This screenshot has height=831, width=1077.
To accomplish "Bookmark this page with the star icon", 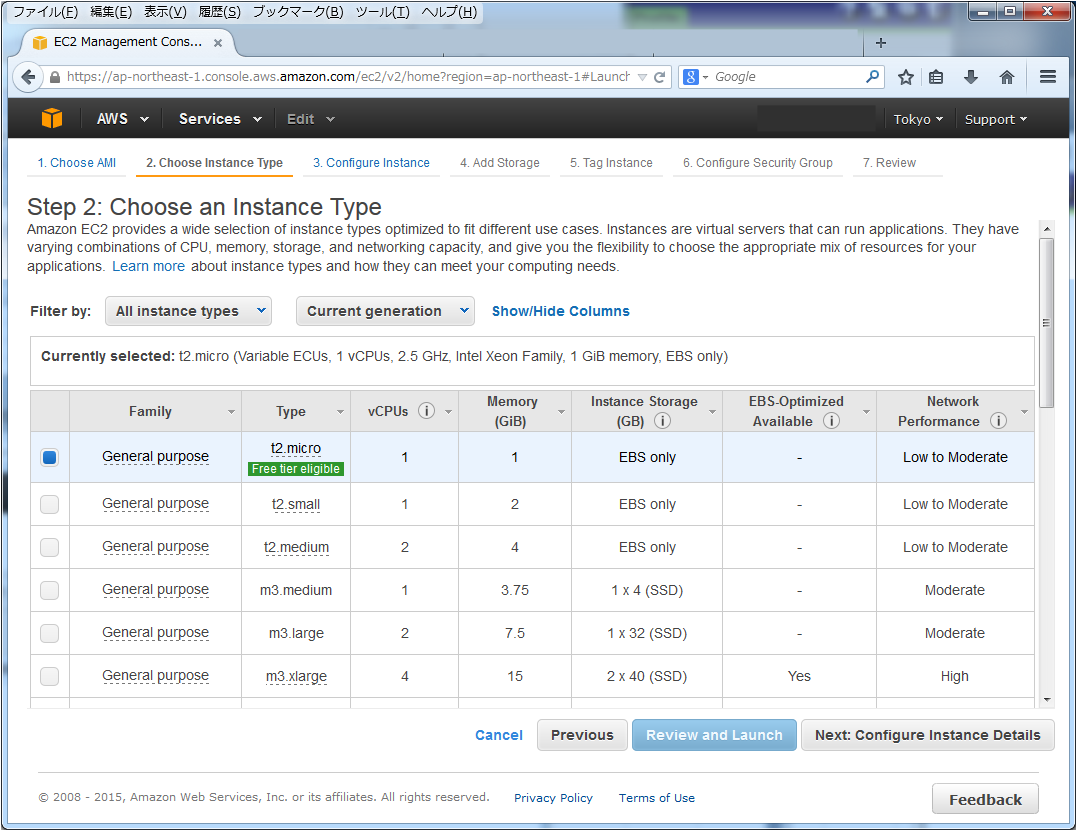I will [x=905, y=77].
